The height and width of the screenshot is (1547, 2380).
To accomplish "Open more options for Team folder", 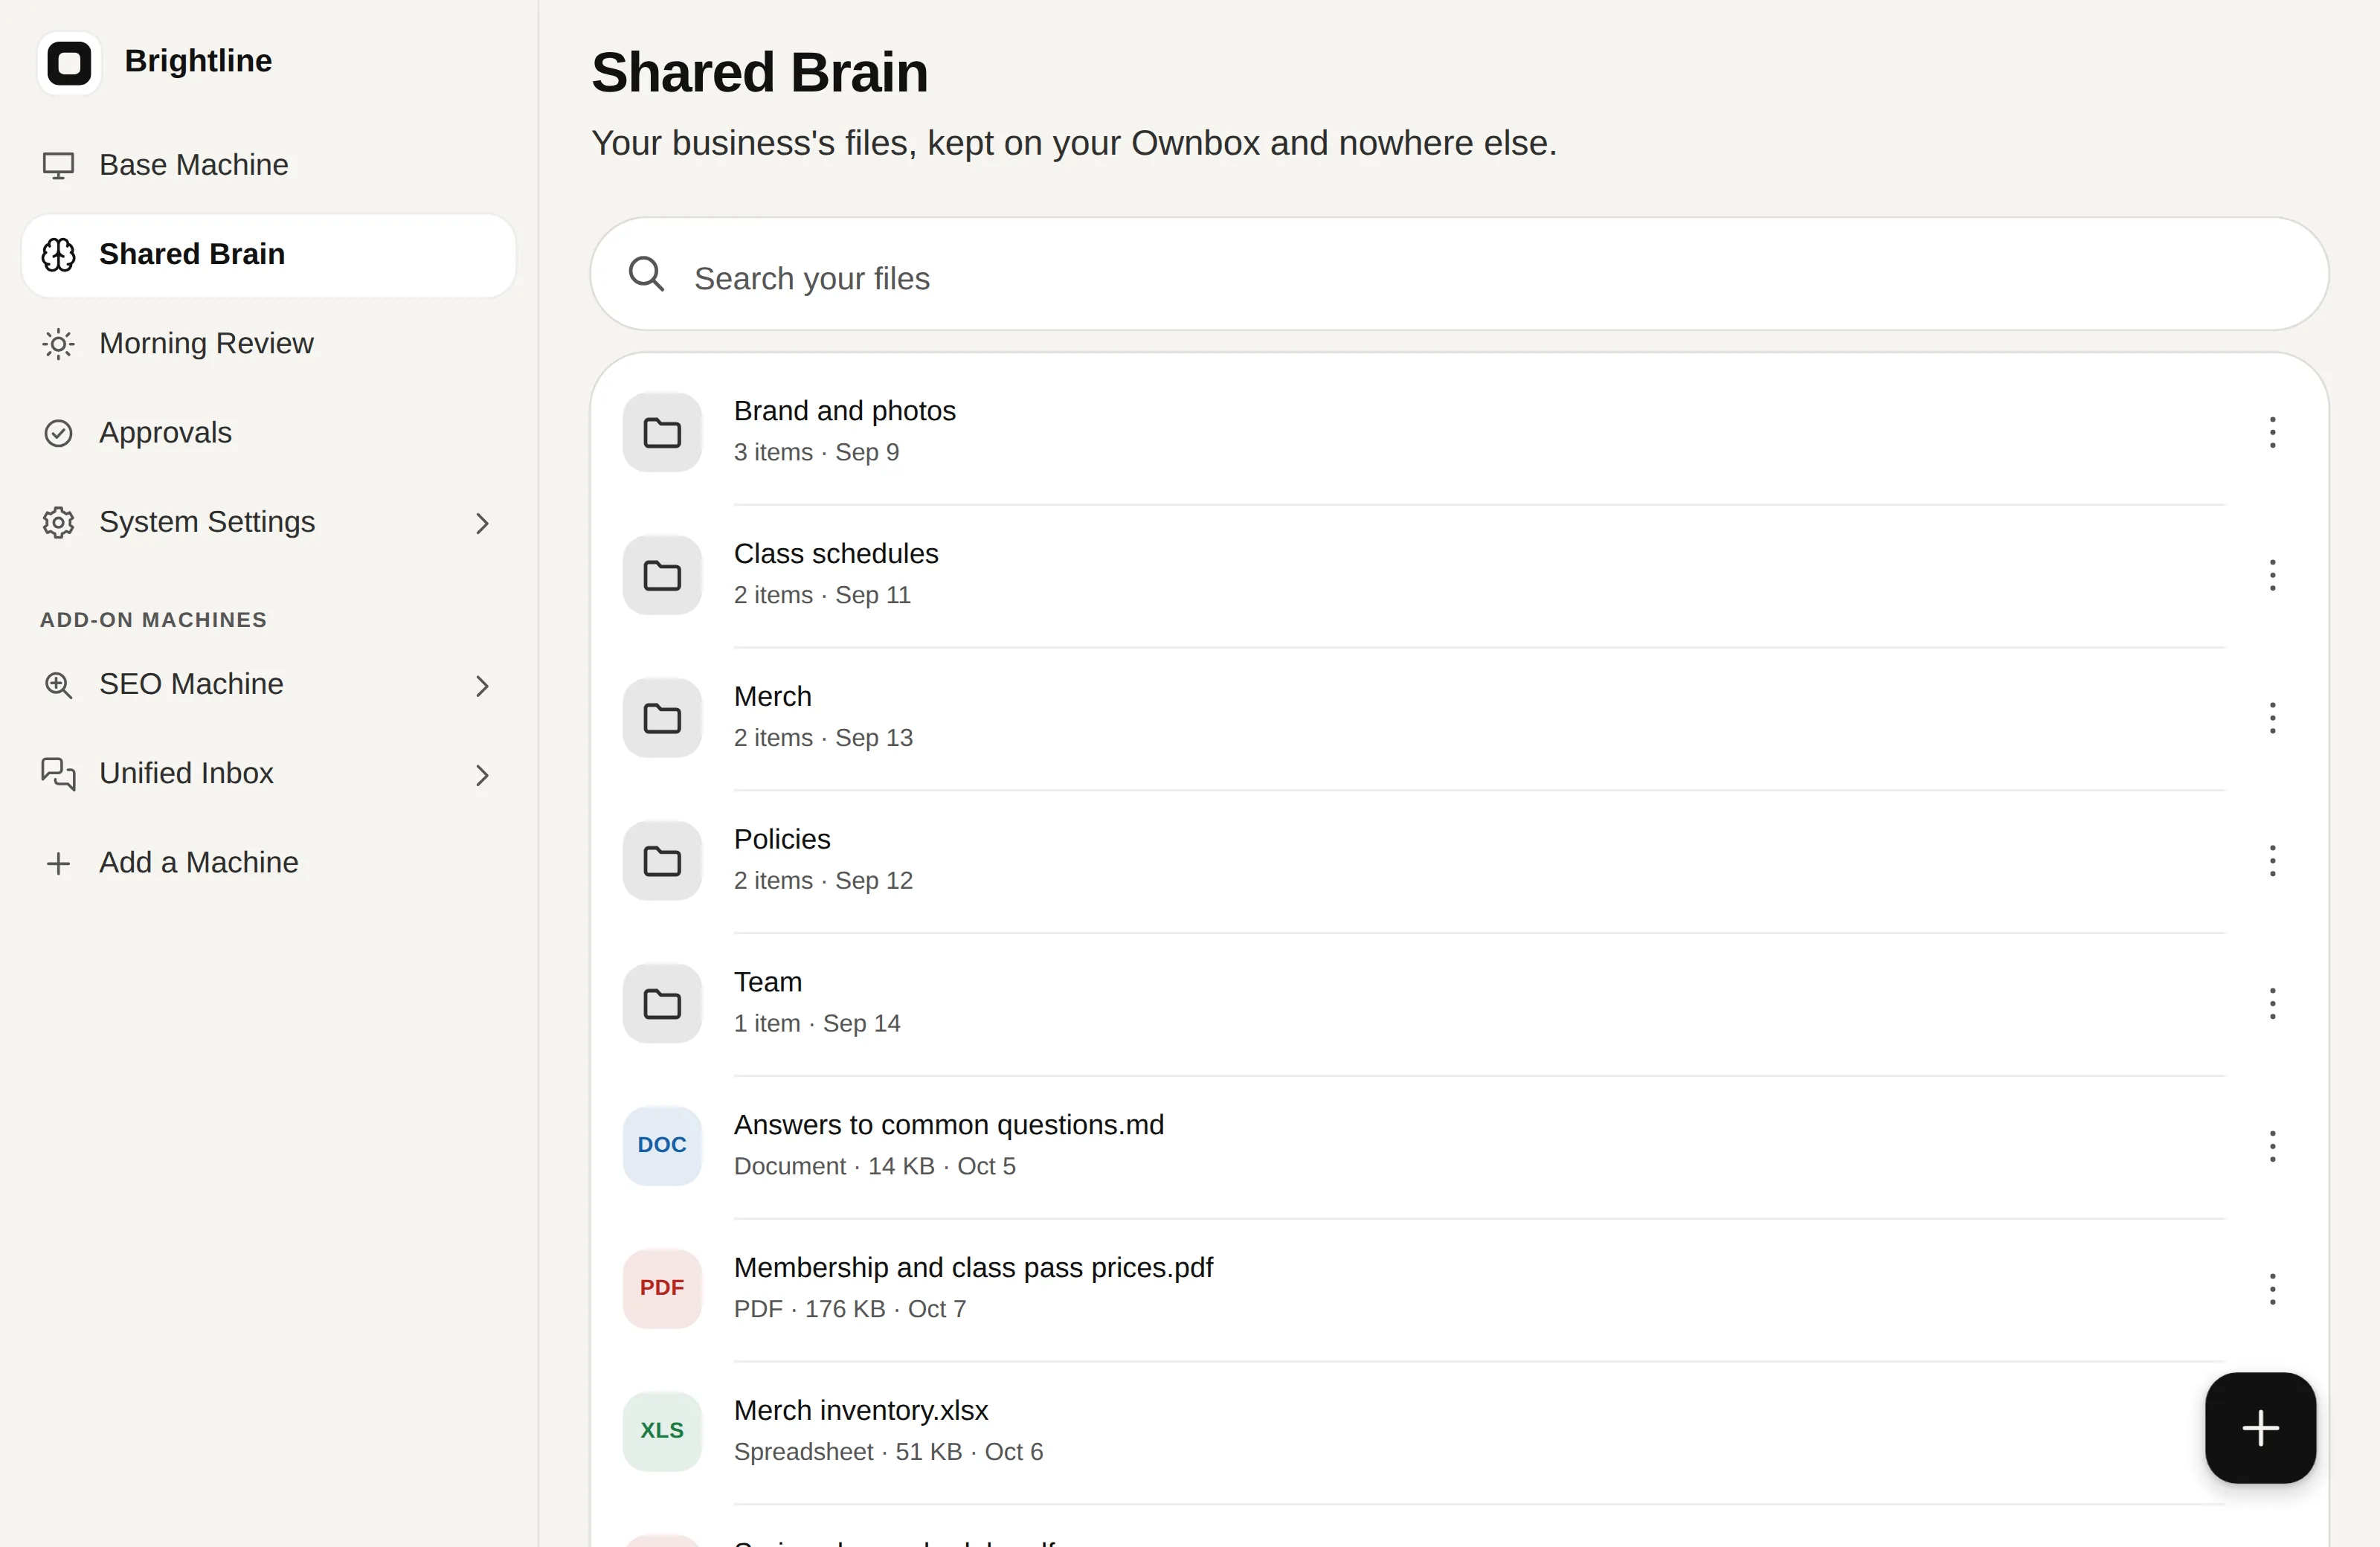I will point(2272,1004).
